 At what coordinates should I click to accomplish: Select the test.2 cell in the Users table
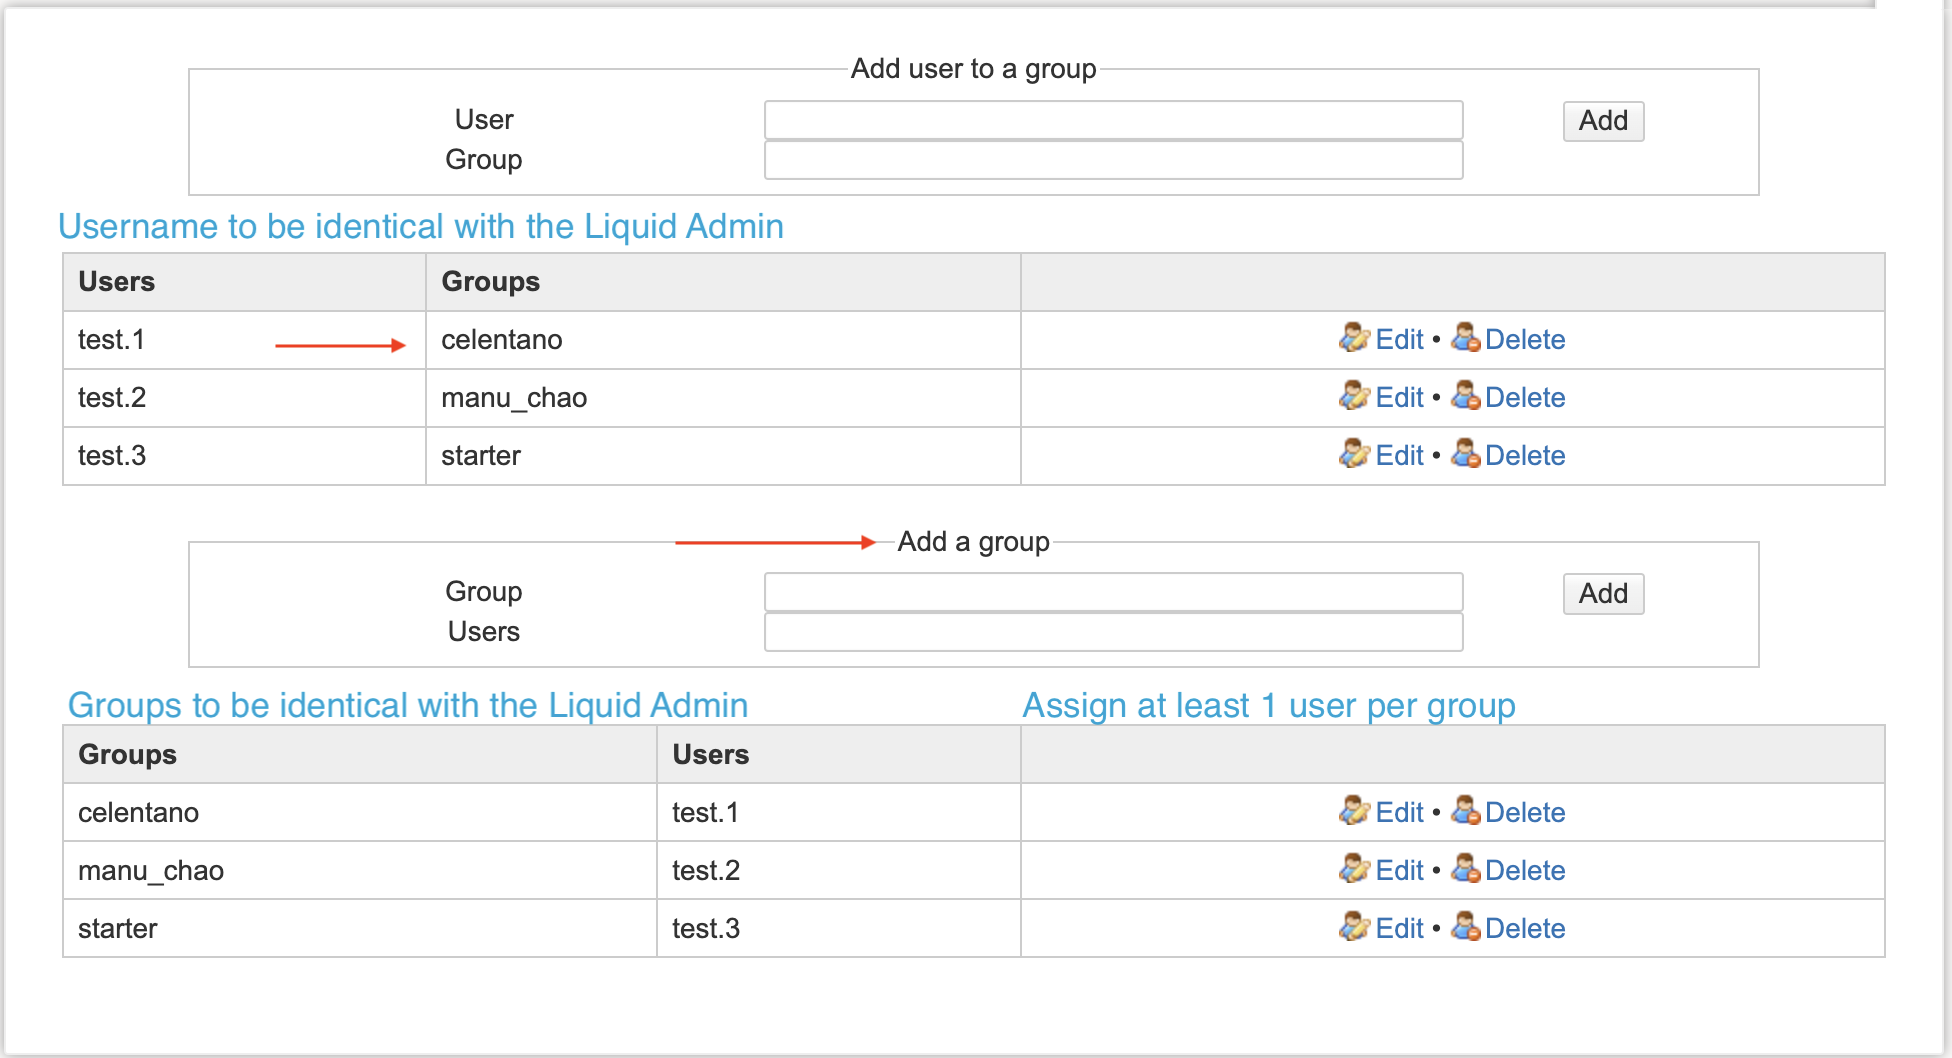tap(112, 397)
